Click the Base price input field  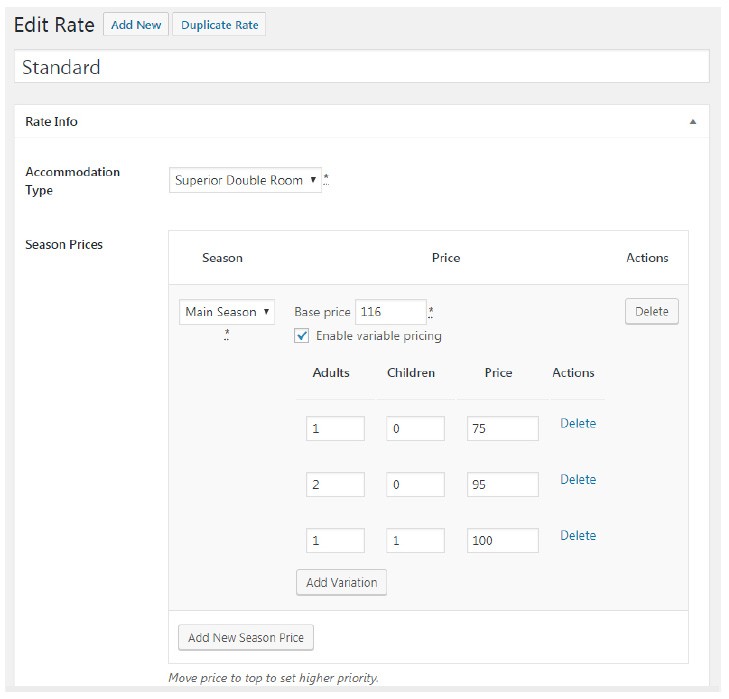[391, 312]
